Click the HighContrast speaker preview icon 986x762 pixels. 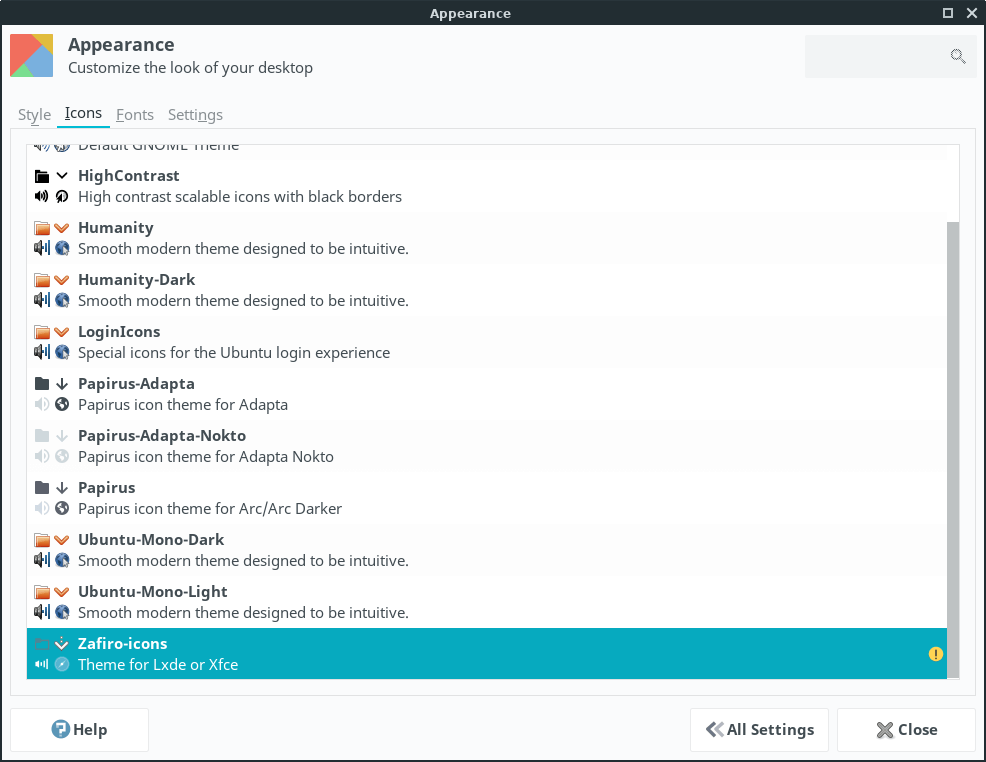42,196
